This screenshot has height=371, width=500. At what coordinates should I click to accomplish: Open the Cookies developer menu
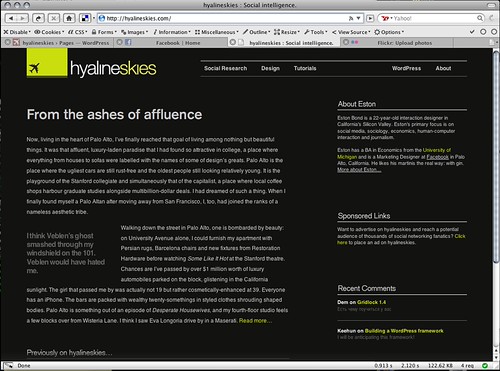tap(49, 32)
